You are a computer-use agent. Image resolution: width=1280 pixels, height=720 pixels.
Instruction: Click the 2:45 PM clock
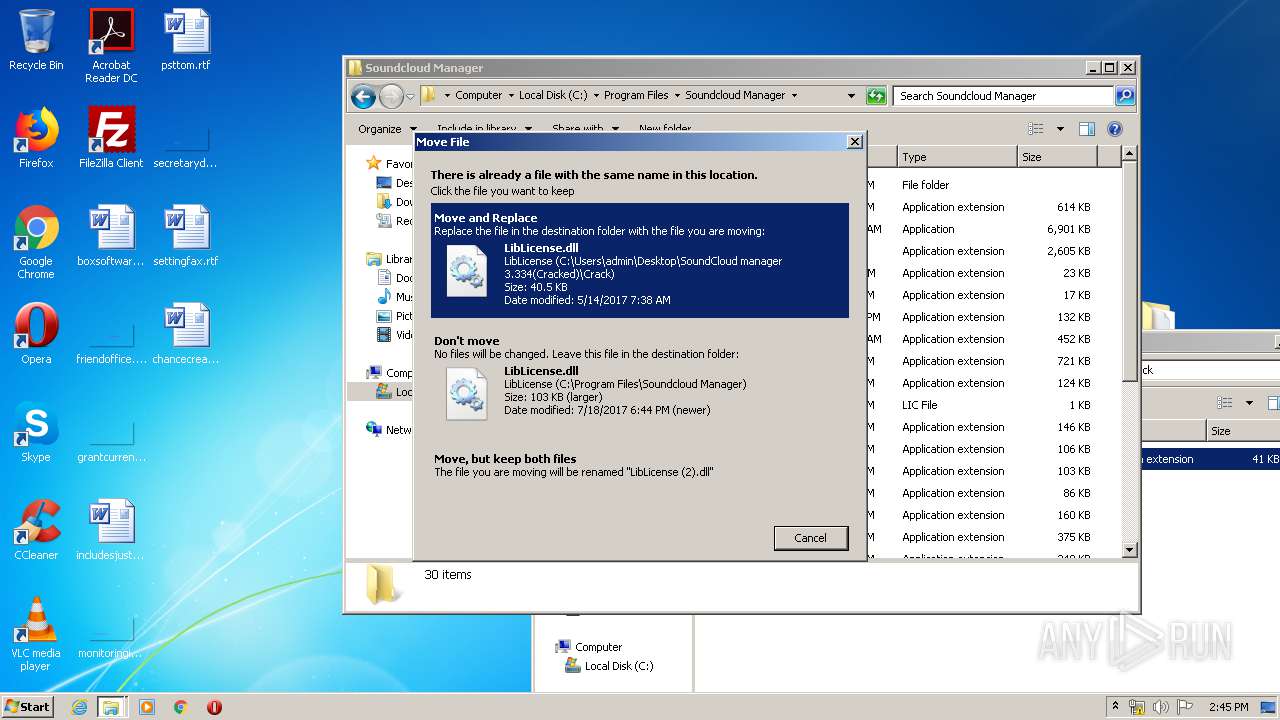[1228, 707]
